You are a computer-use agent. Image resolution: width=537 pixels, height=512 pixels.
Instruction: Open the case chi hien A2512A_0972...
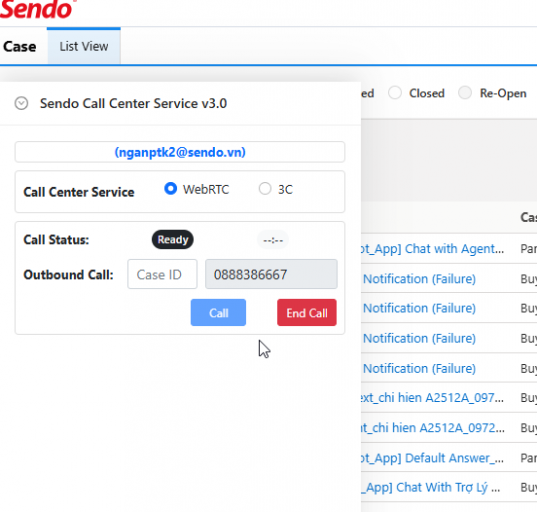(x=432, y=428)
